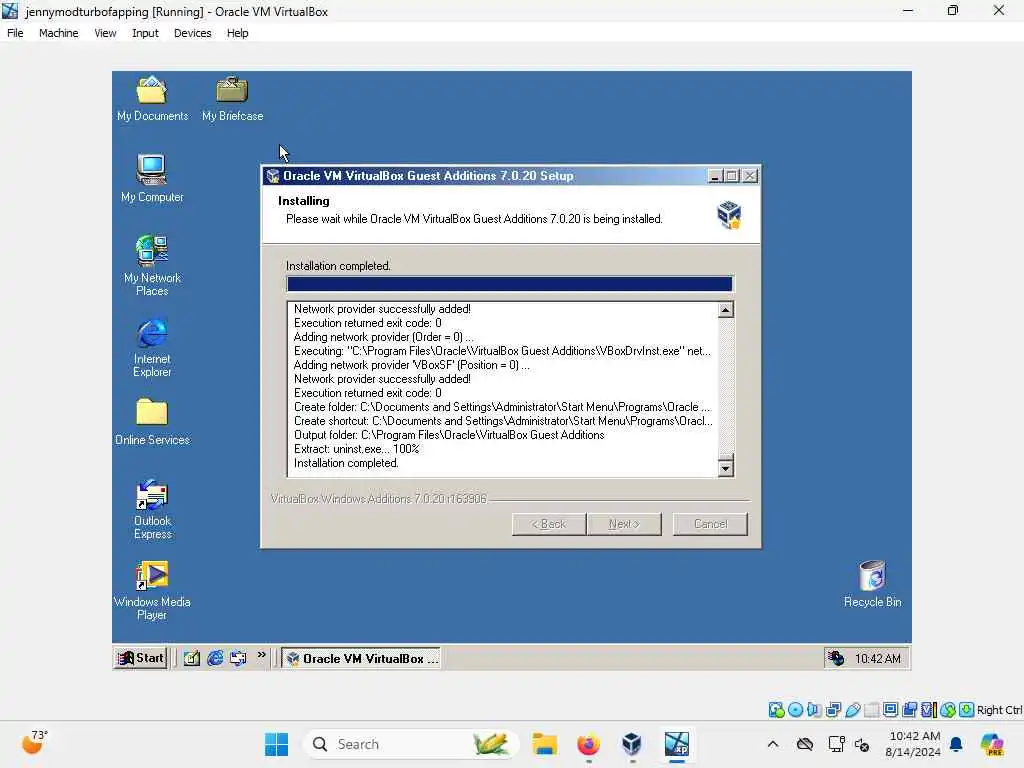Open Windows 11 Start button on host taskbar

pos(276,744)
